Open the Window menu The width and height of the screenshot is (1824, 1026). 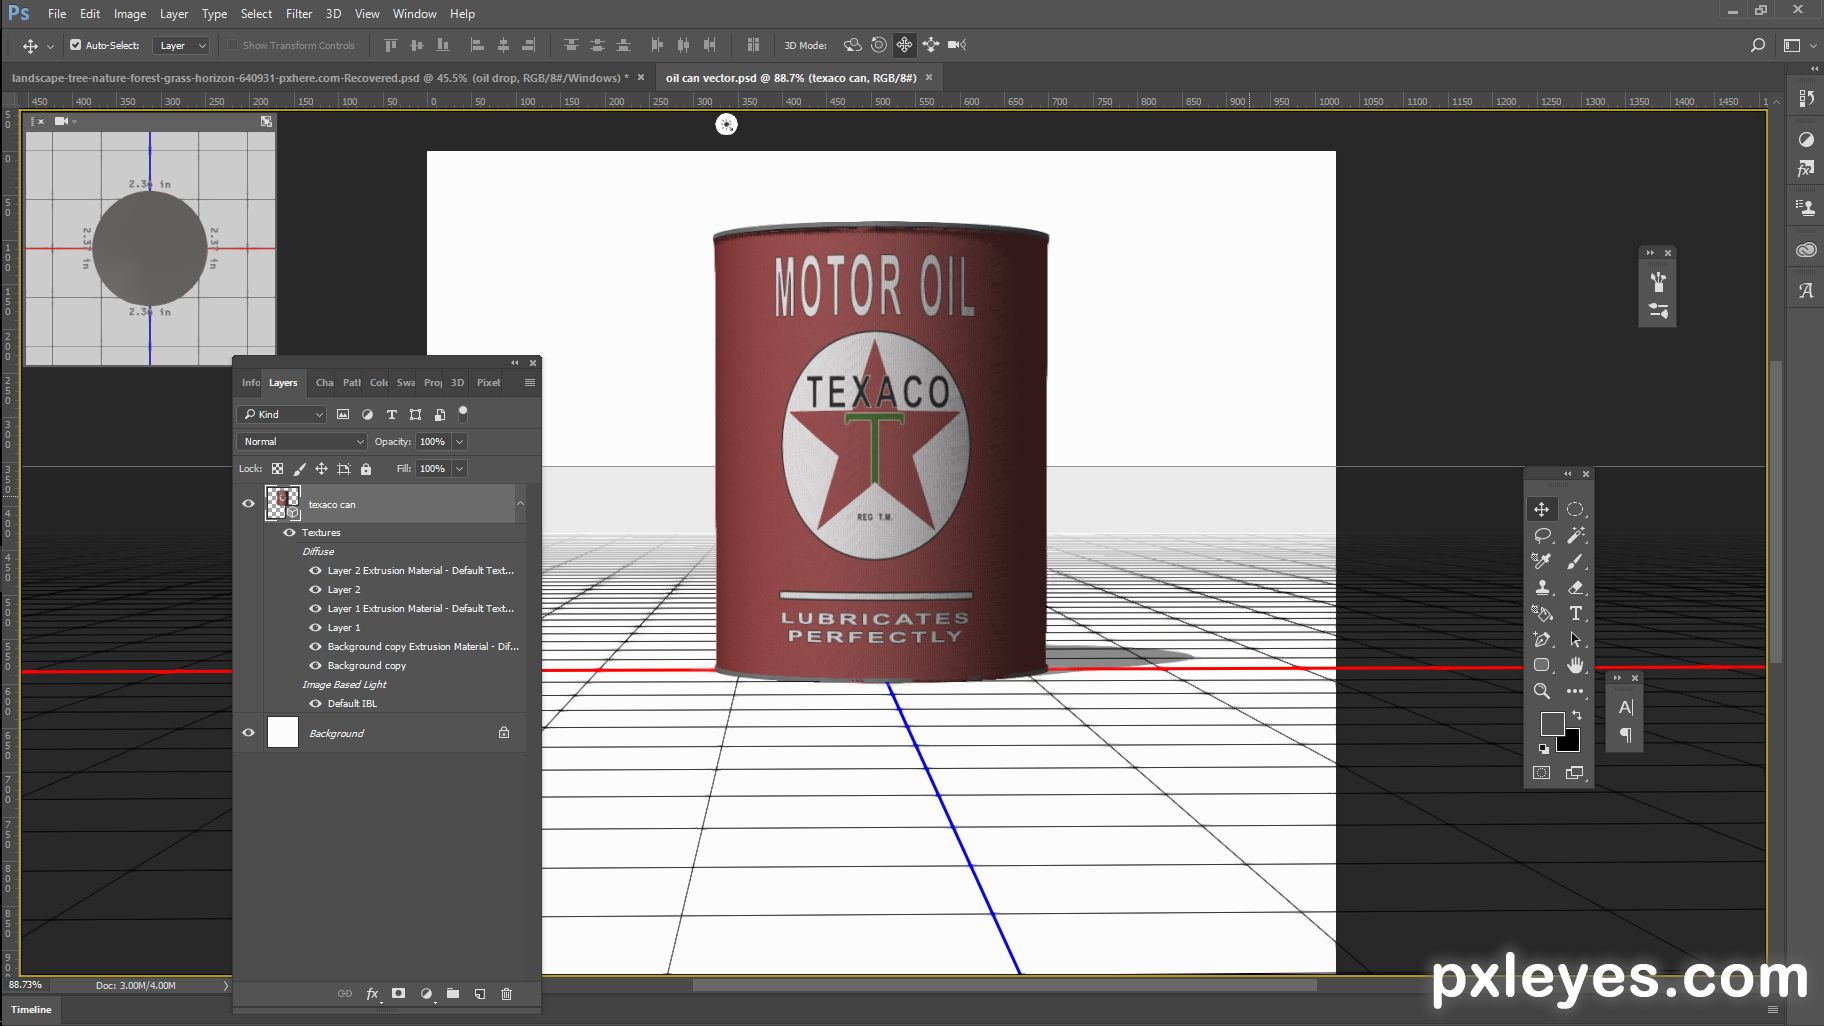click(414, 14)
